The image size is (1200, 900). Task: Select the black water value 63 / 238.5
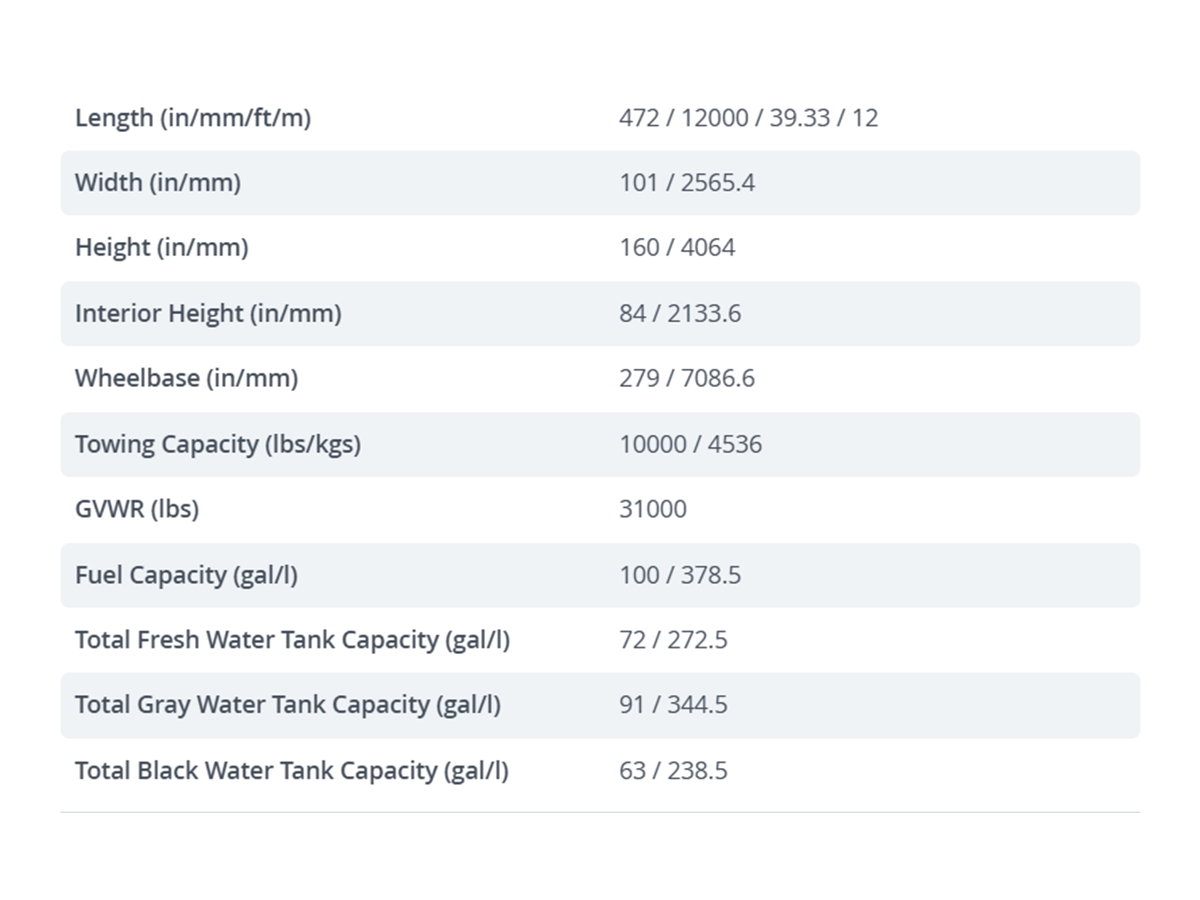coord(673,771)
